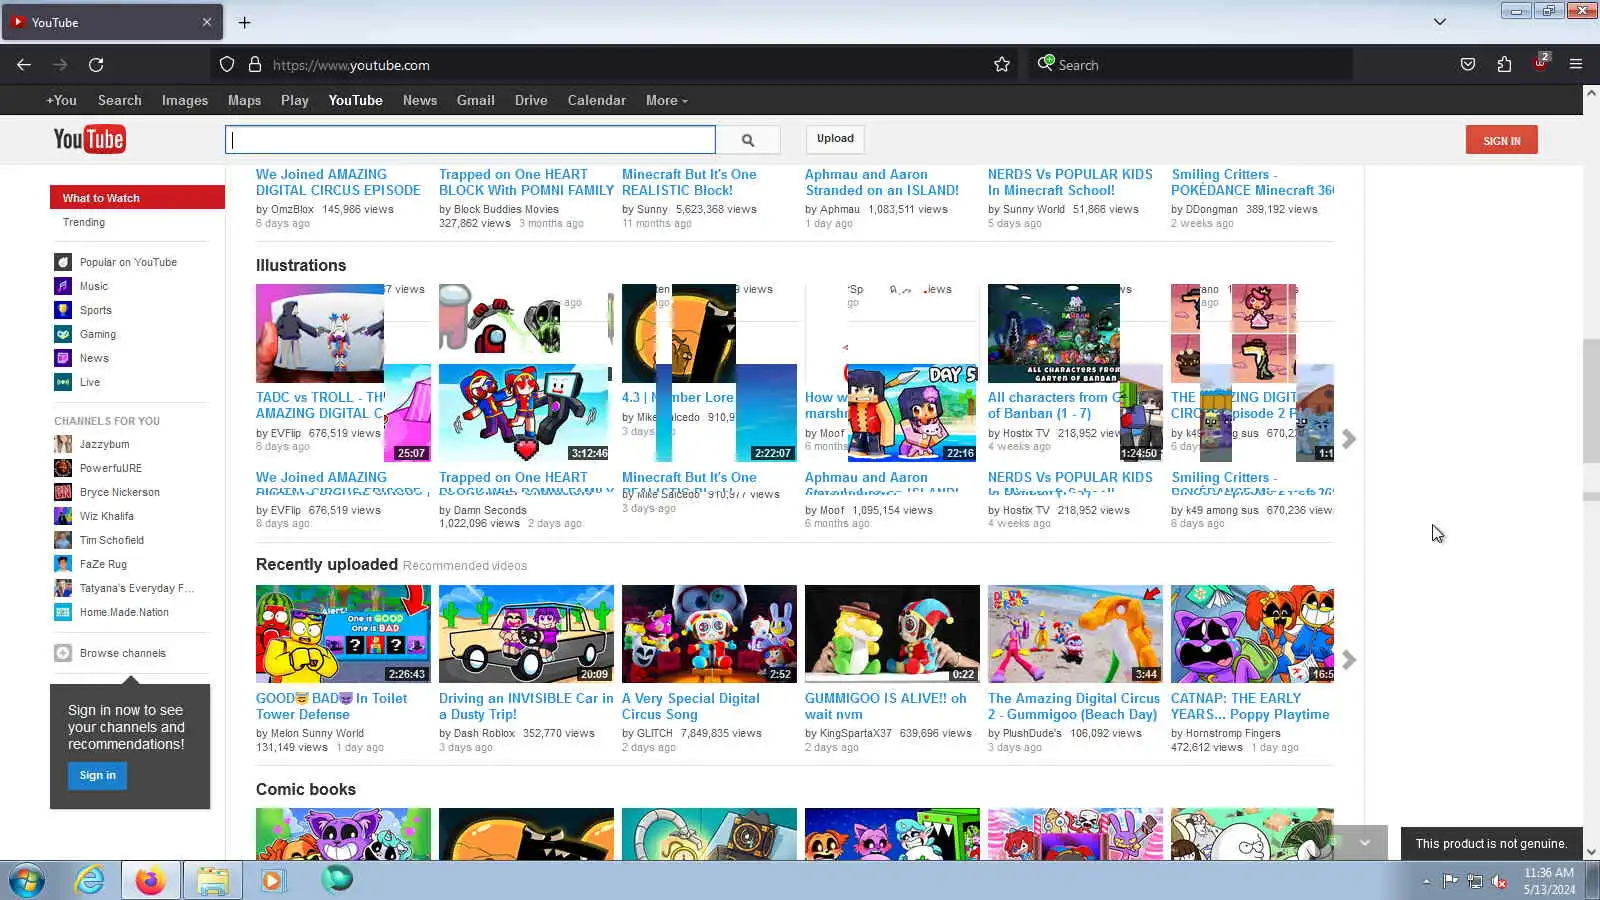Open 'A Very Special Digital Circus Song' thumbnail
The width and height of the screenshot is (1600, 900).
(x=709, y=634)
